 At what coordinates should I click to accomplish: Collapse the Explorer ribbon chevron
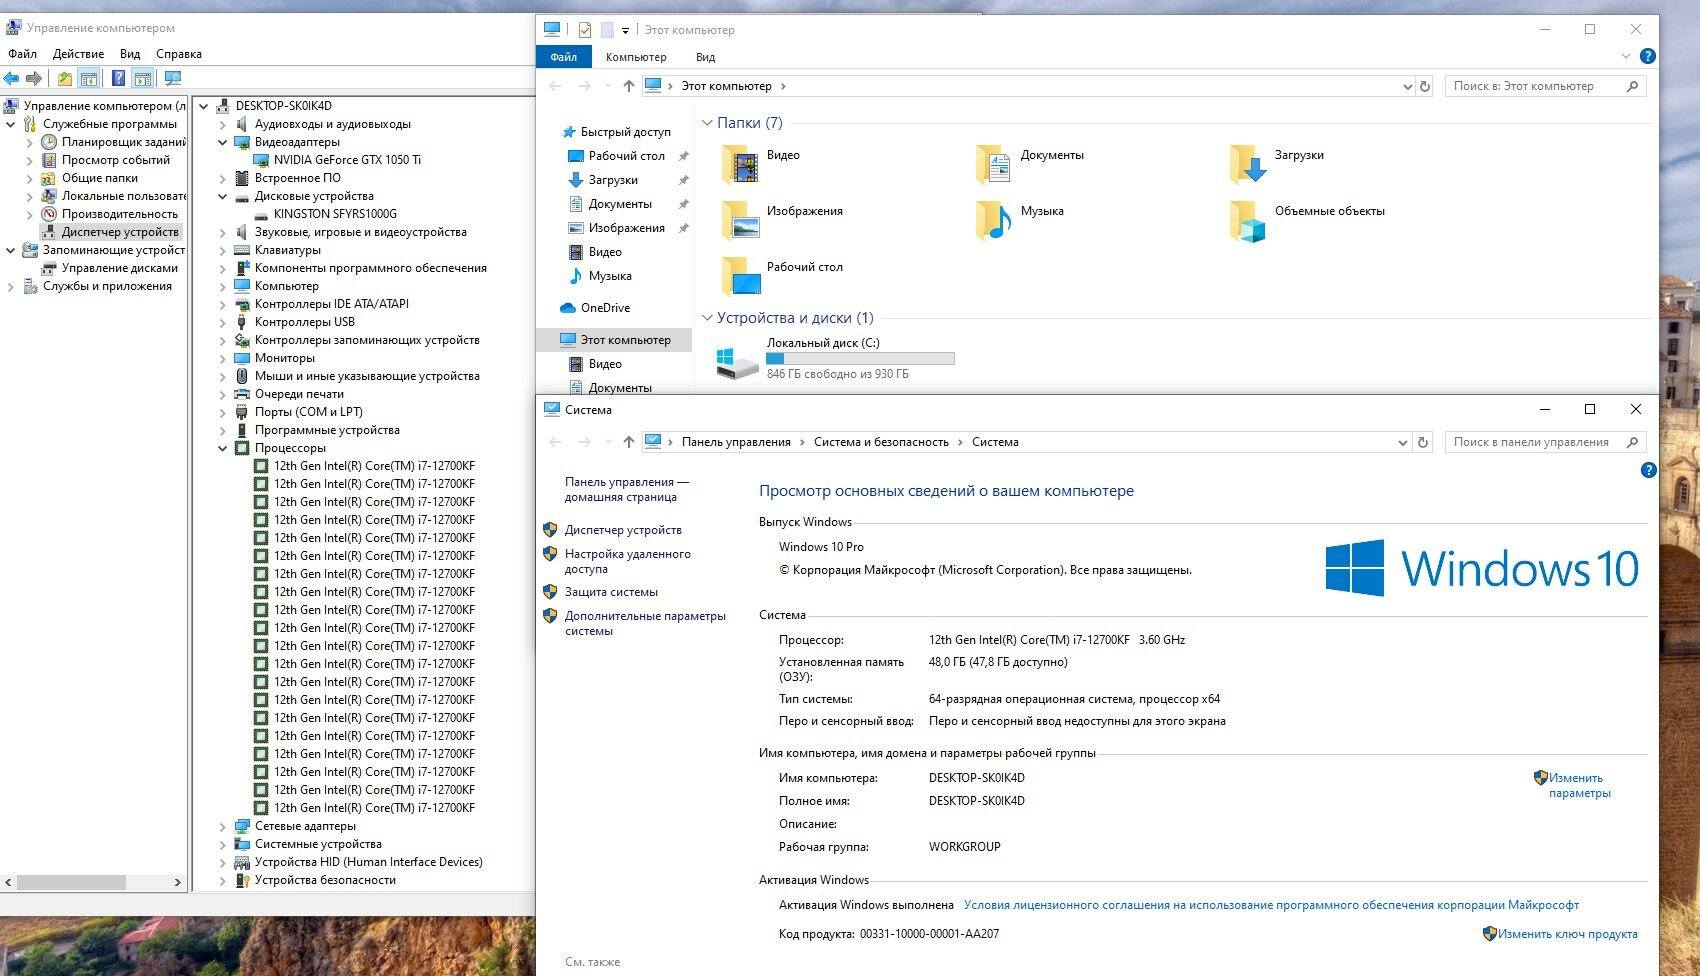pyautogui.click(x=1626, y=56)
